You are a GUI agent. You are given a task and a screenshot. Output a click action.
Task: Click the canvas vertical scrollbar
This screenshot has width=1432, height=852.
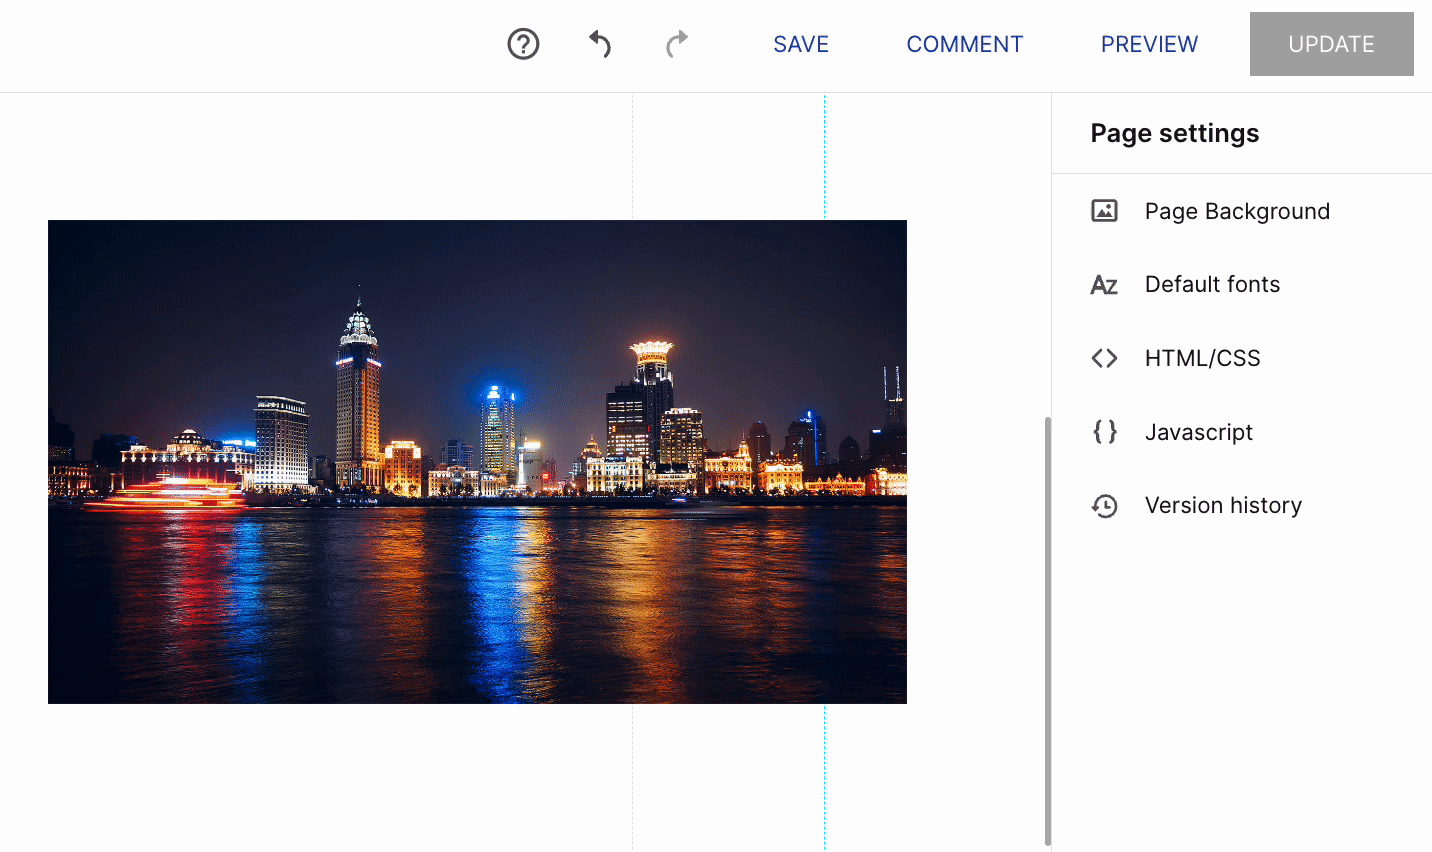tap(1047, 631)
